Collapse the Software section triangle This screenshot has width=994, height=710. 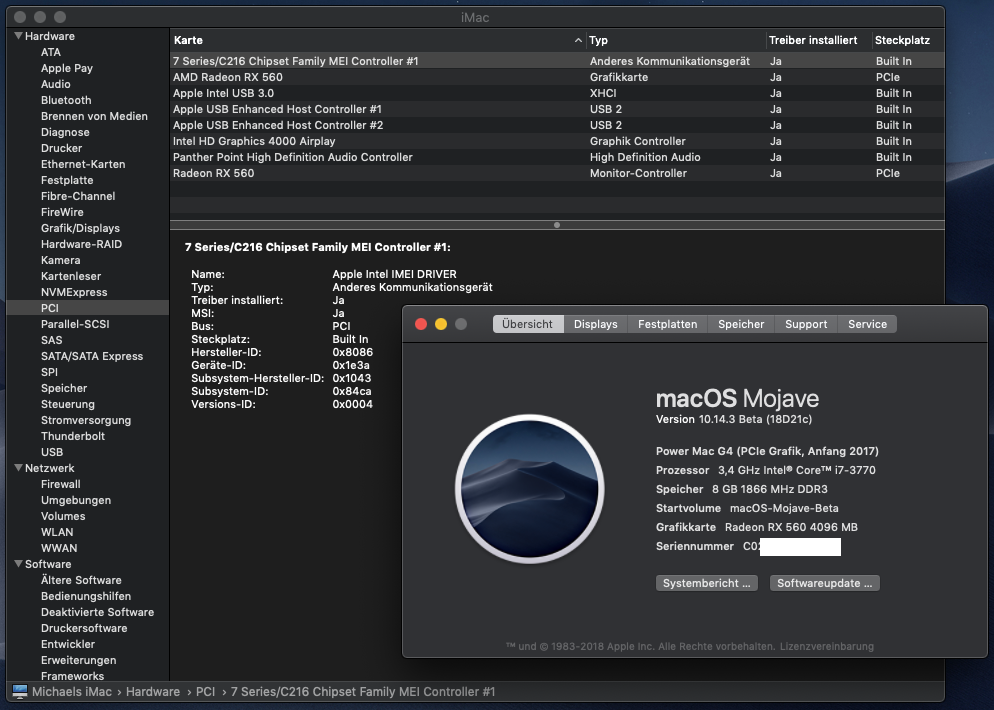pyautogui.click(x=18, y=564)
